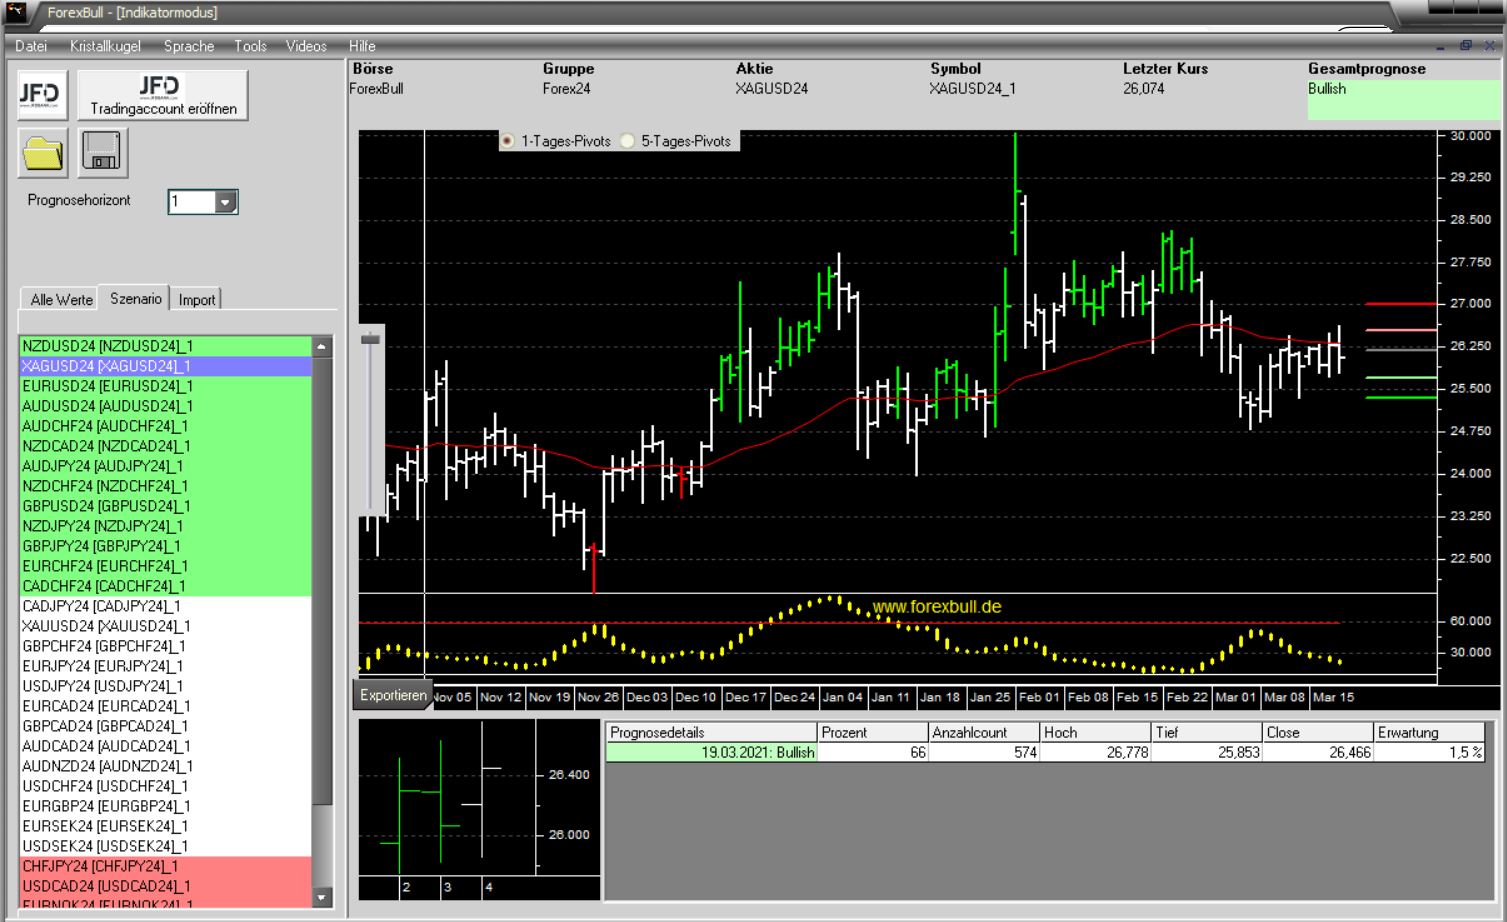
Task: Open file using the yellow folder icon
Action: 42,153
